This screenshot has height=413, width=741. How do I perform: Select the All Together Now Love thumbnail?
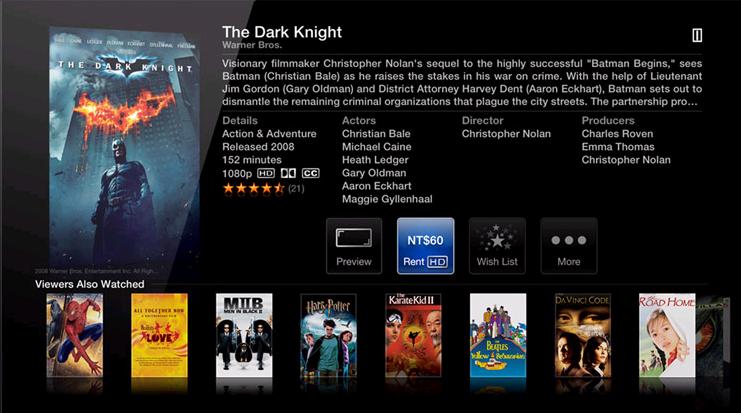point(159,335)
